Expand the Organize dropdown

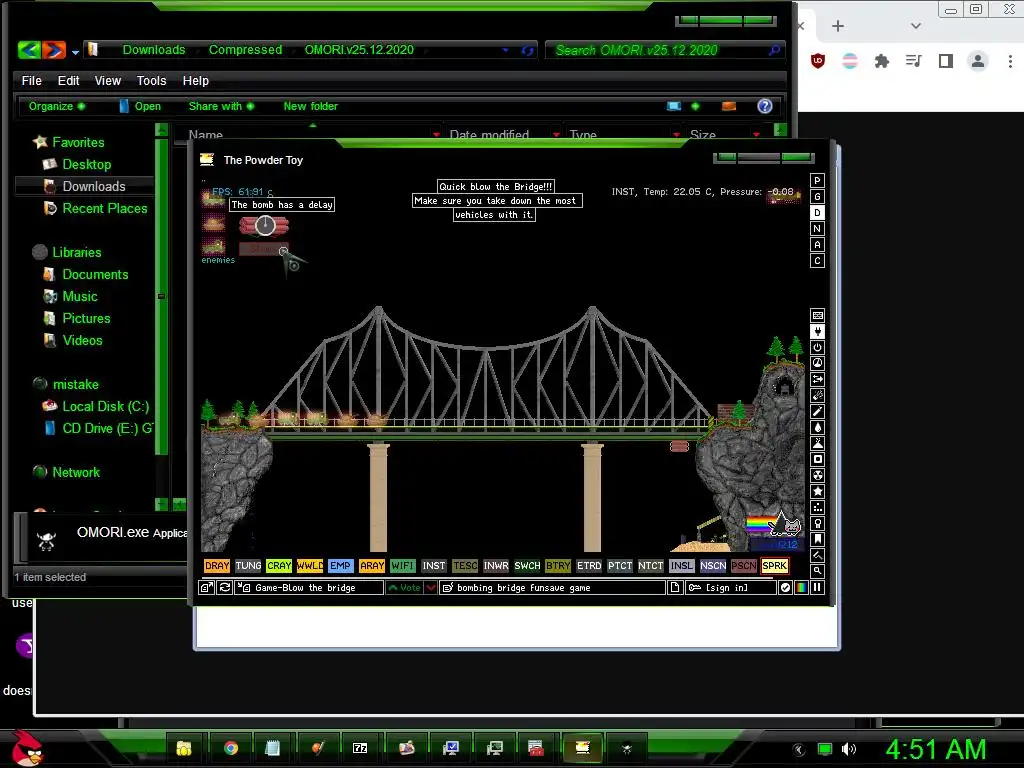56,106
